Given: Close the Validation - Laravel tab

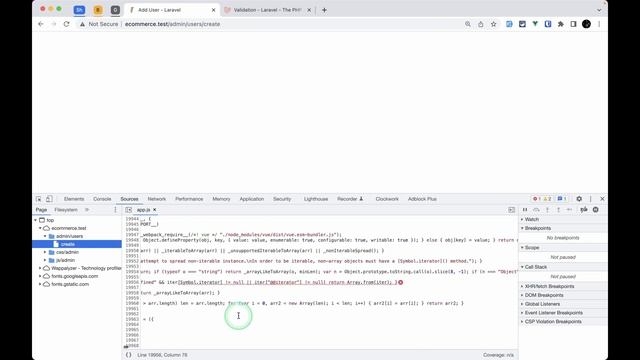Looking at the screenshot, I should tap(309, 10).
